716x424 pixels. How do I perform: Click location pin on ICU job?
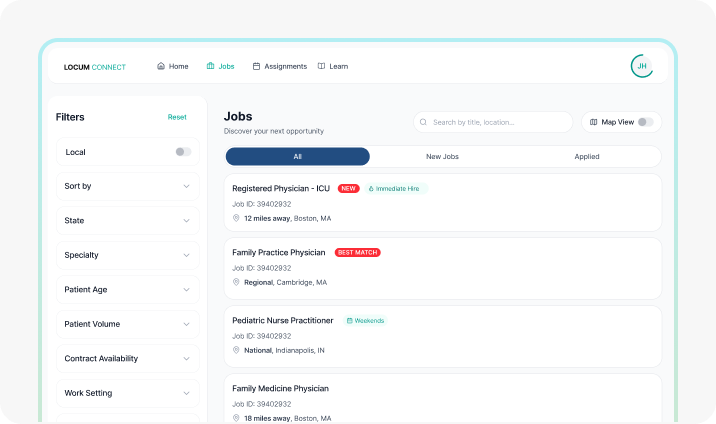pos(236,218)
